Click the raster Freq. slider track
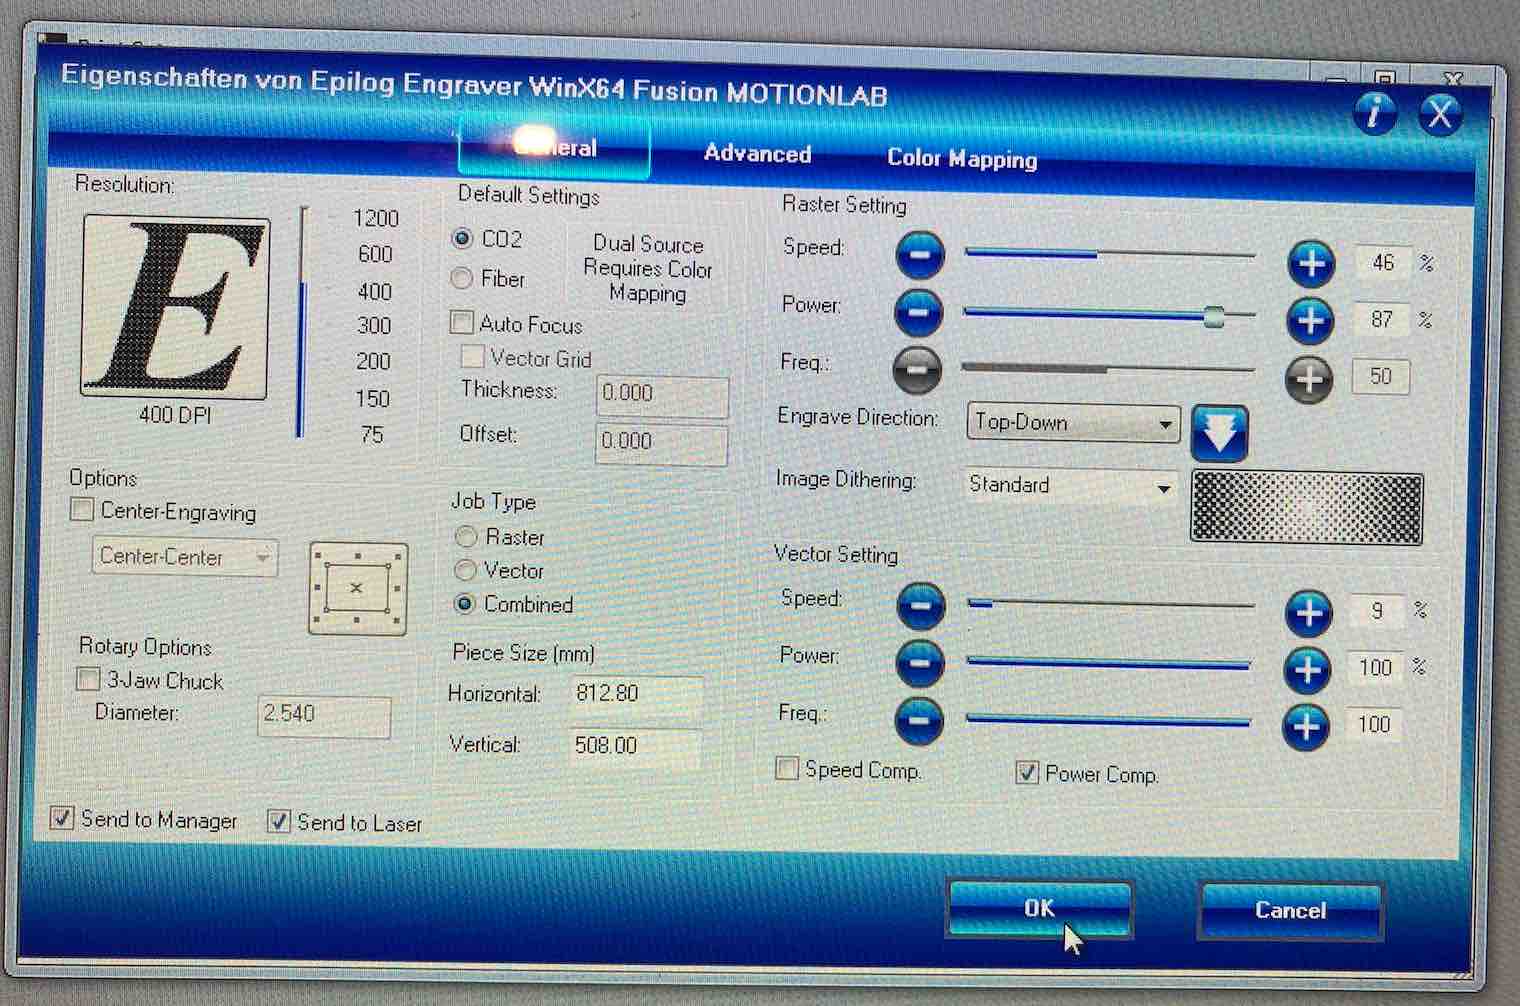This screenshot has height=1006, width=1520. point(1108,369)
